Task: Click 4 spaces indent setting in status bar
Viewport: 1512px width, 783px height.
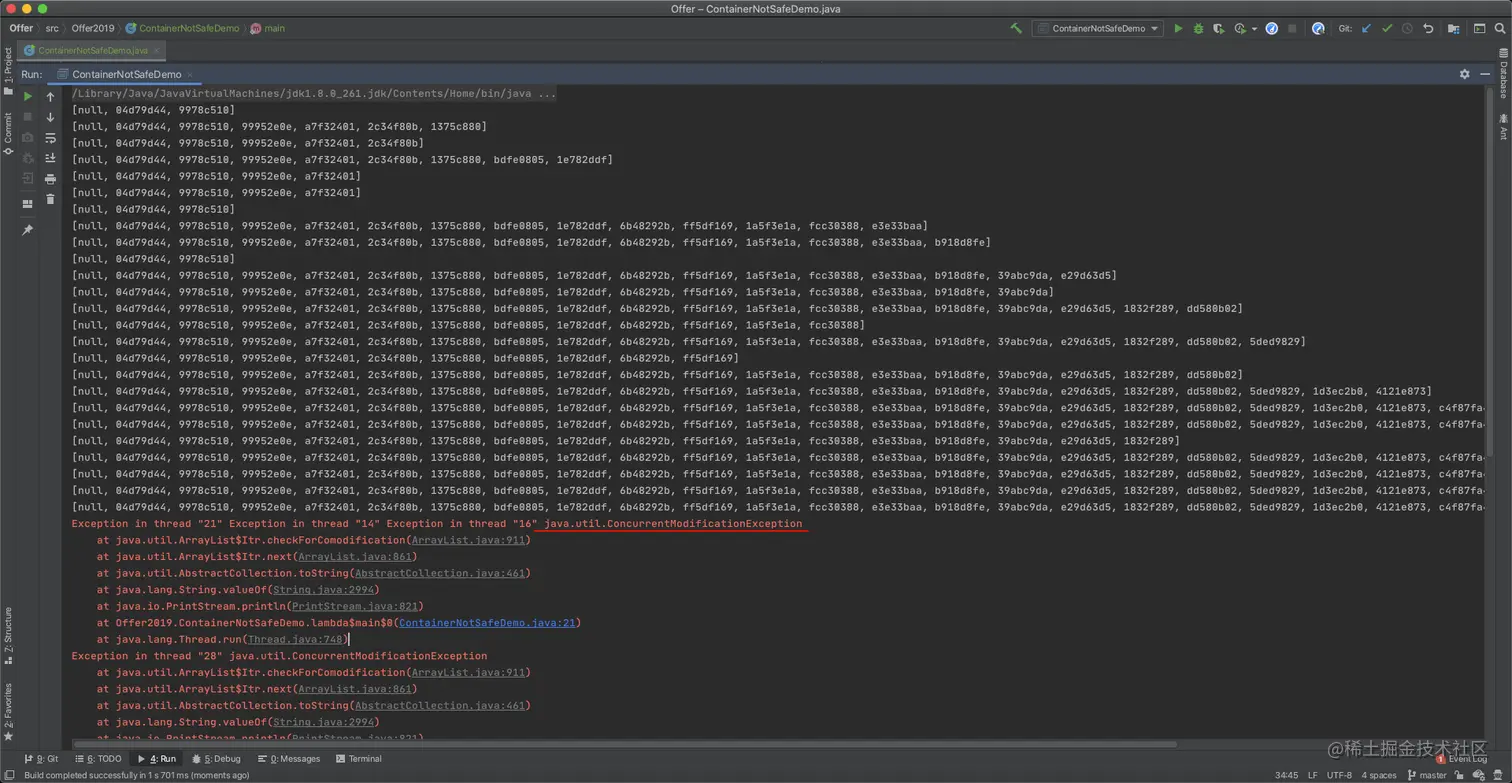Action: click(x=1378, y=775)
